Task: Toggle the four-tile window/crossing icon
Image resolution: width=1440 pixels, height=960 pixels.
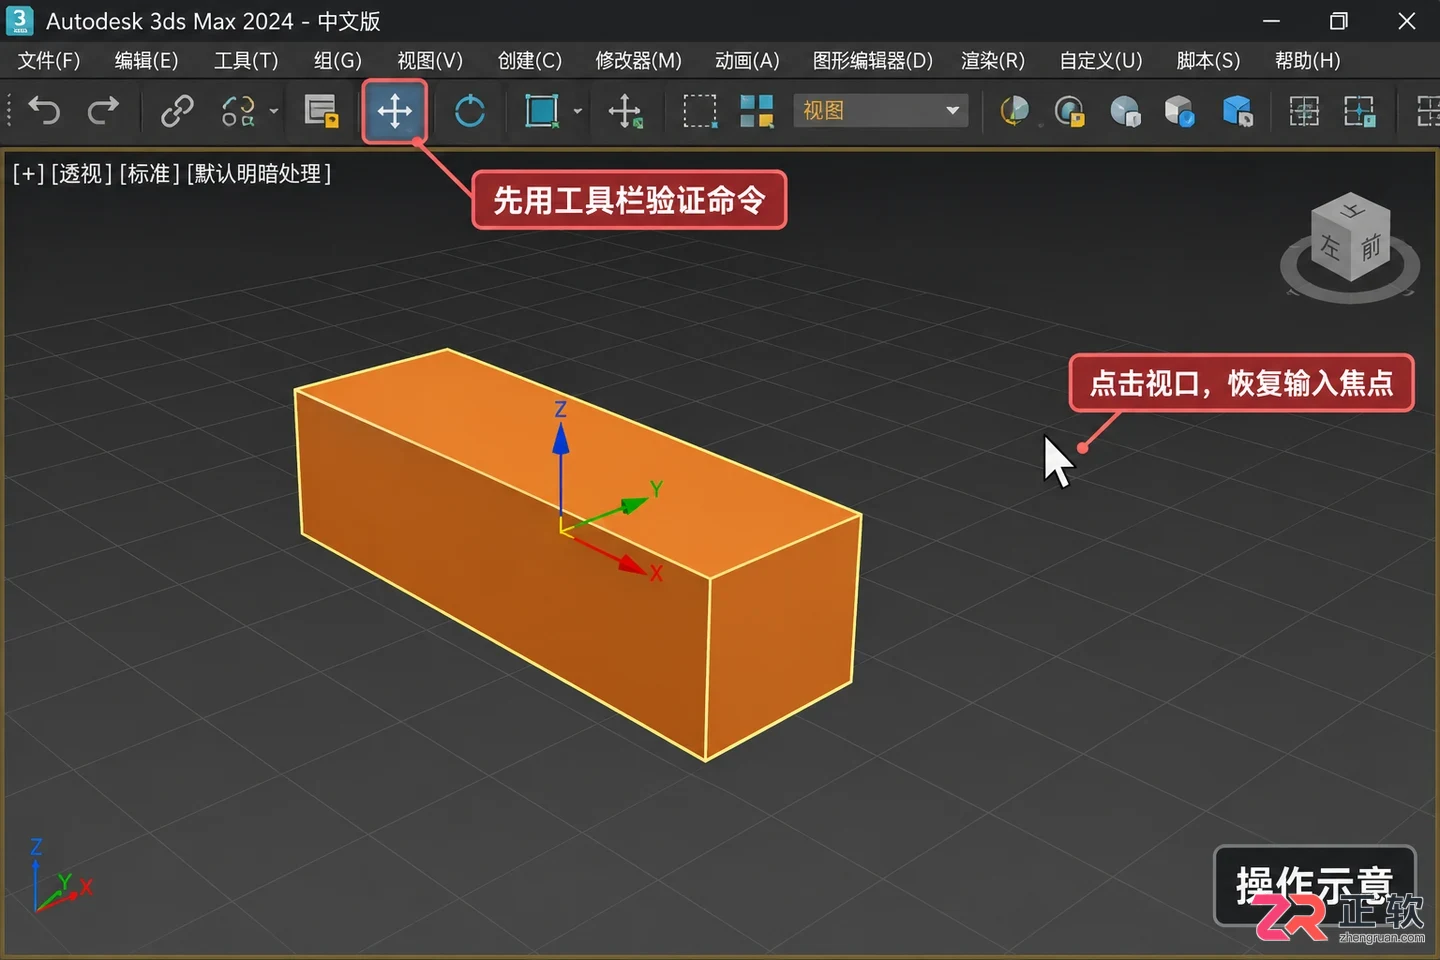Action: [x=757, y=111]
